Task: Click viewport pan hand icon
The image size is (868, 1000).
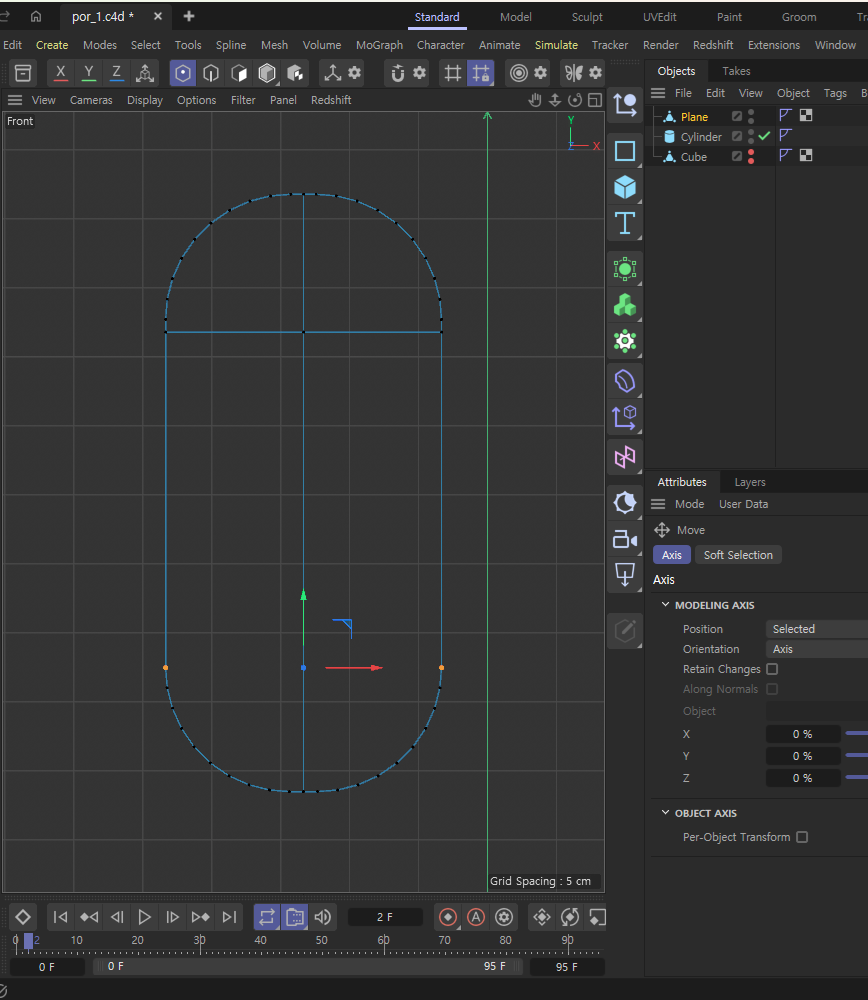Action: (535, 100)
